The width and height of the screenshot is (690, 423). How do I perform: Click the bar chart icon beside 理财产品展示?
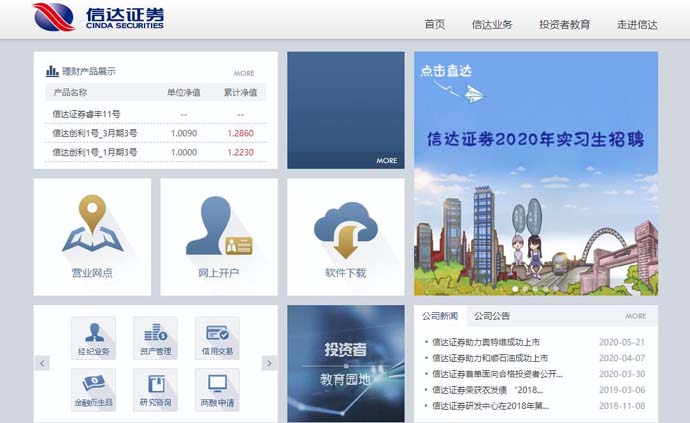(x=52, y=71)
